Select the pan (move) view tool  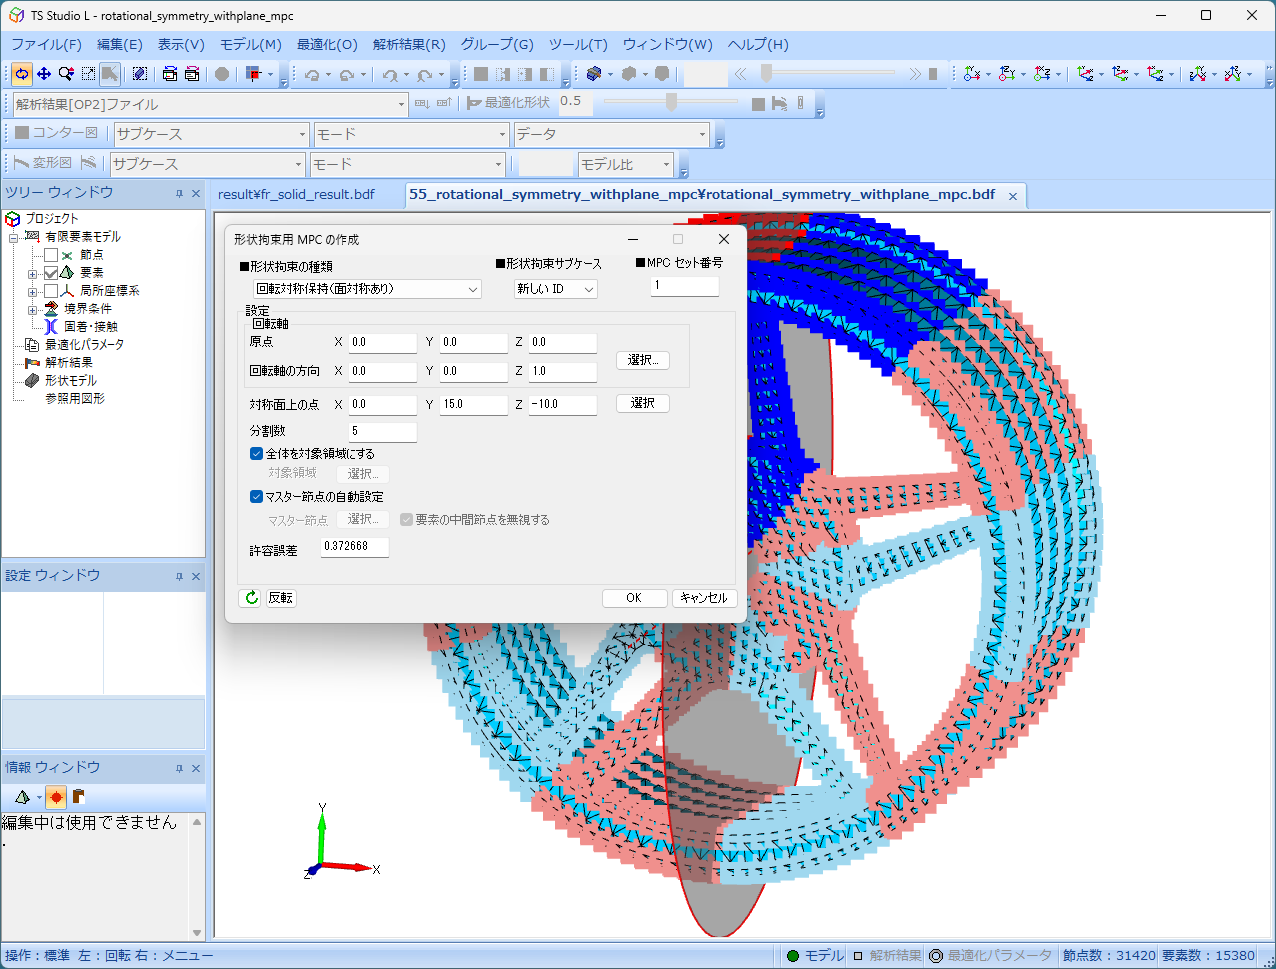[x=44, y=74]
